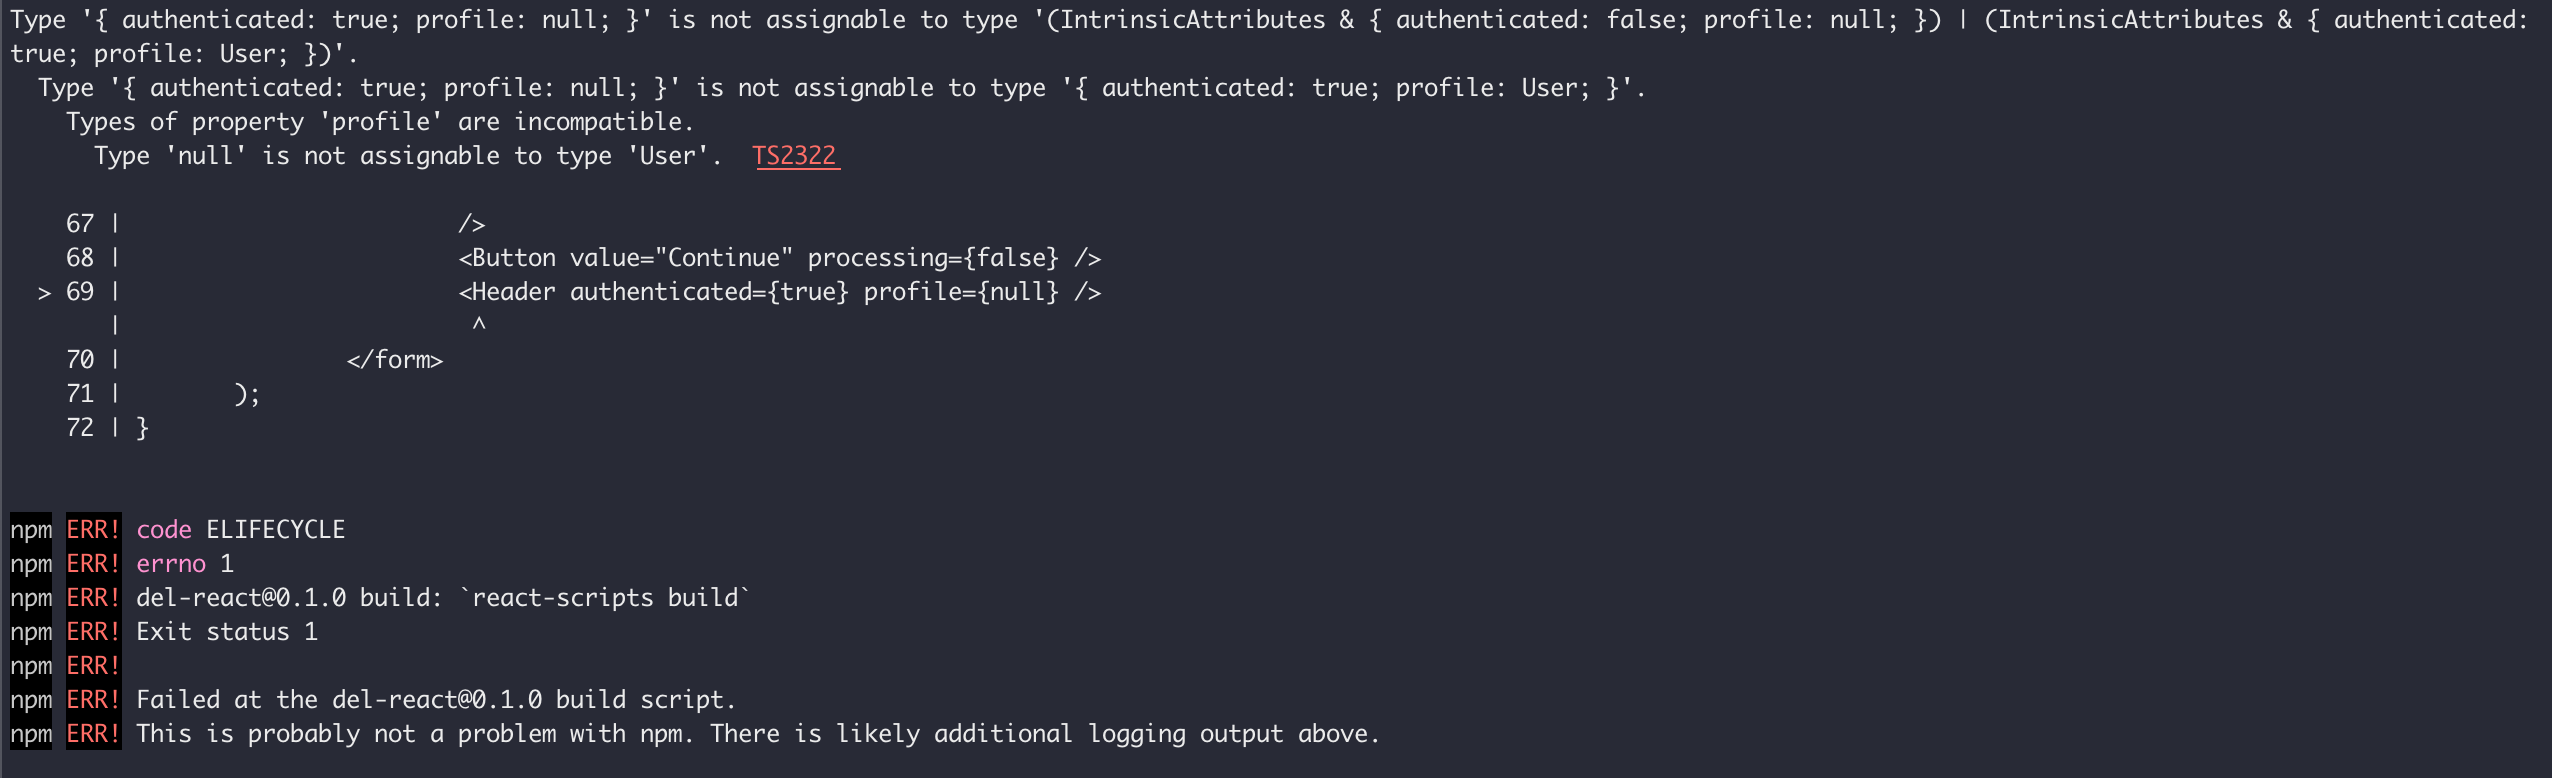This screenshot has height=778, width=2552.
Task: Click the 'Exit status 1' line
Action: tap(227, 632)
